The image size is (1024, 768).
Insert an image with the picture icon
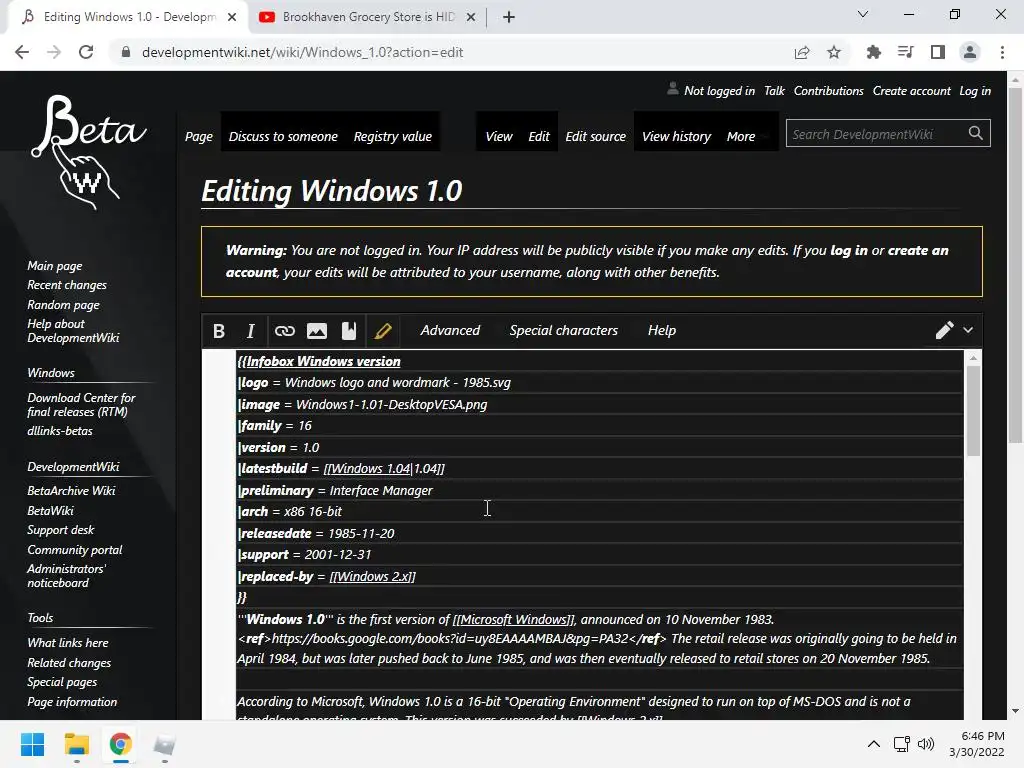(317, 331)
